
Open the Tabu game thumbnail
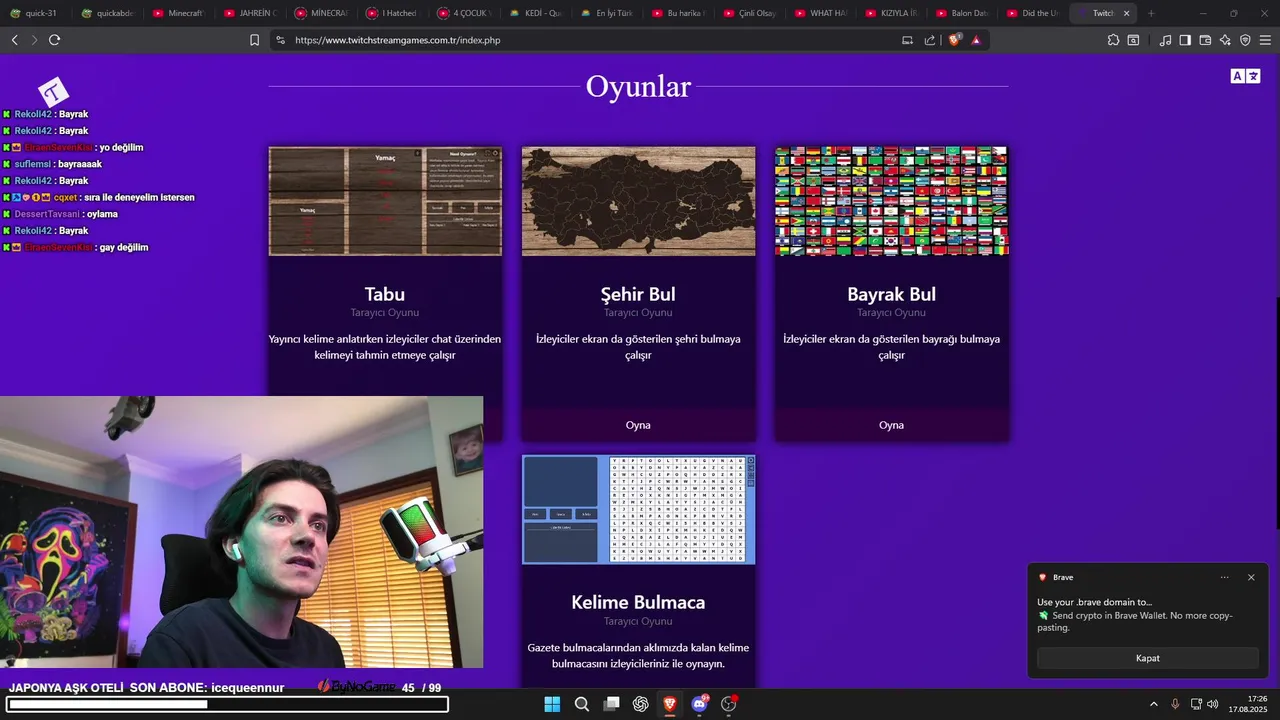tap(385, 201)
